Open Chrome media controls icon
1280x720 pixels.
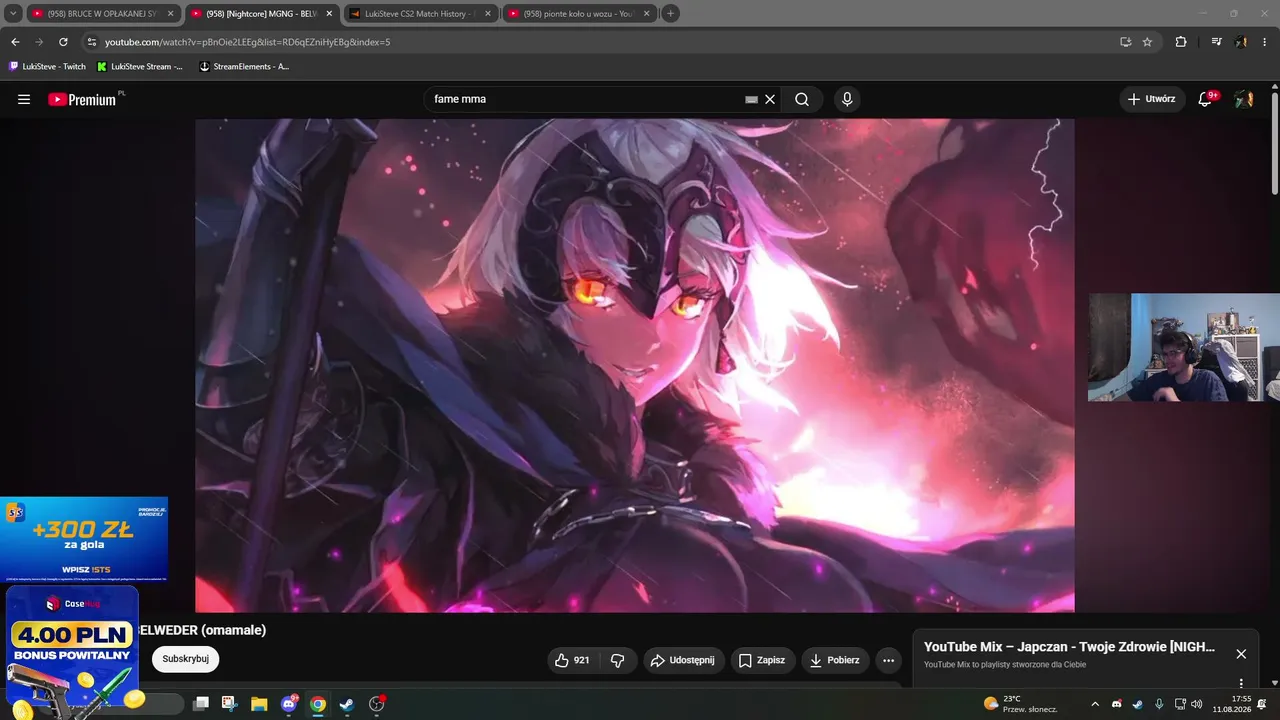point(1216,42)
